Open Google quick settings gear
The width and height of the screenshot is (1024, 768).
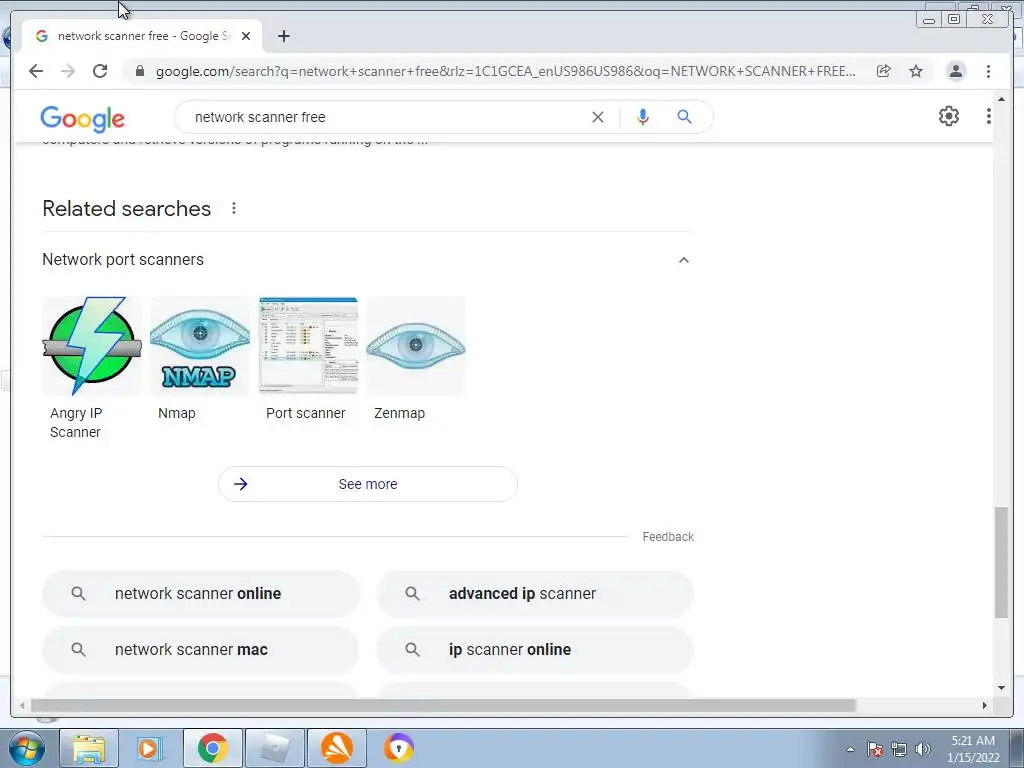click(x=949, y=116)
